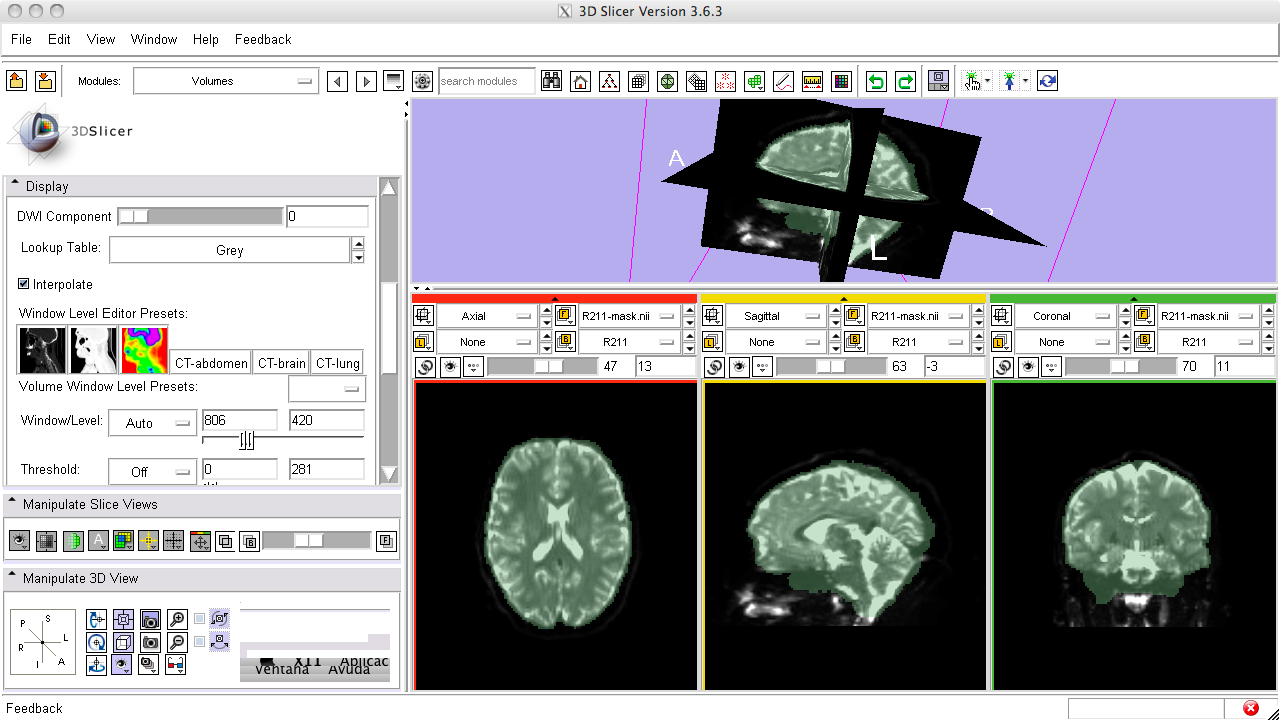Click the red-blue stereo glasses icon
This screenshot has width=1280, height=721.
(x=176, y=664)
